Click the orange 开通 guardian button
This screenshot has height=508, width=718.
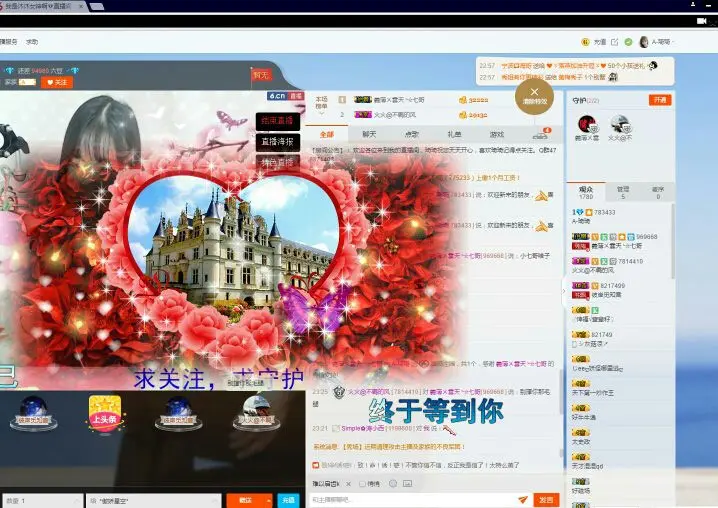click(x=660, y=100)
